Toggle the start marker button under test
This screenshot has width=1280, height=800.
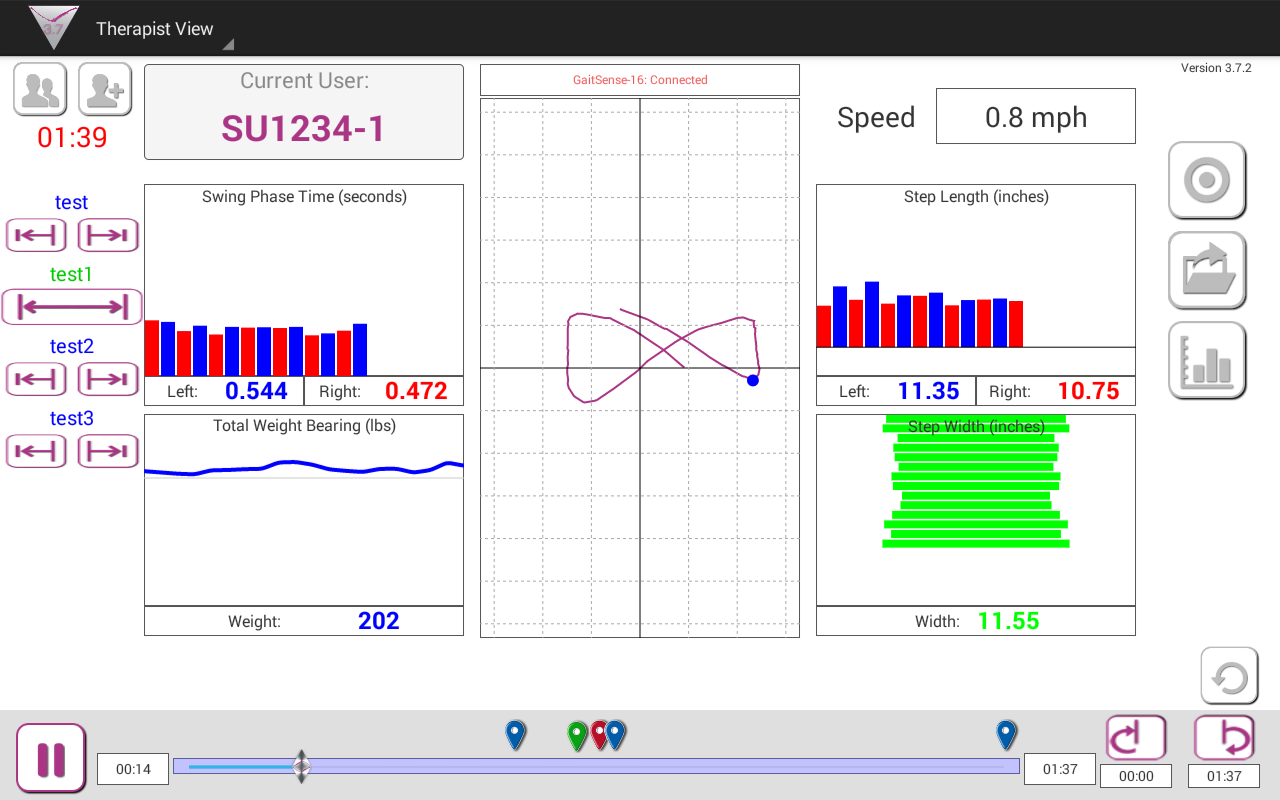tap(36, 236)
